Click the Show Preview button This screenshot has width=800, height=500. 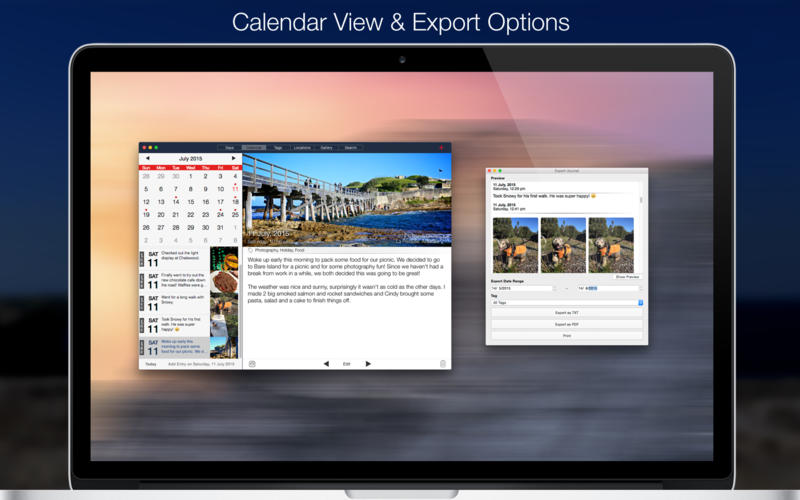pos(627,277)
